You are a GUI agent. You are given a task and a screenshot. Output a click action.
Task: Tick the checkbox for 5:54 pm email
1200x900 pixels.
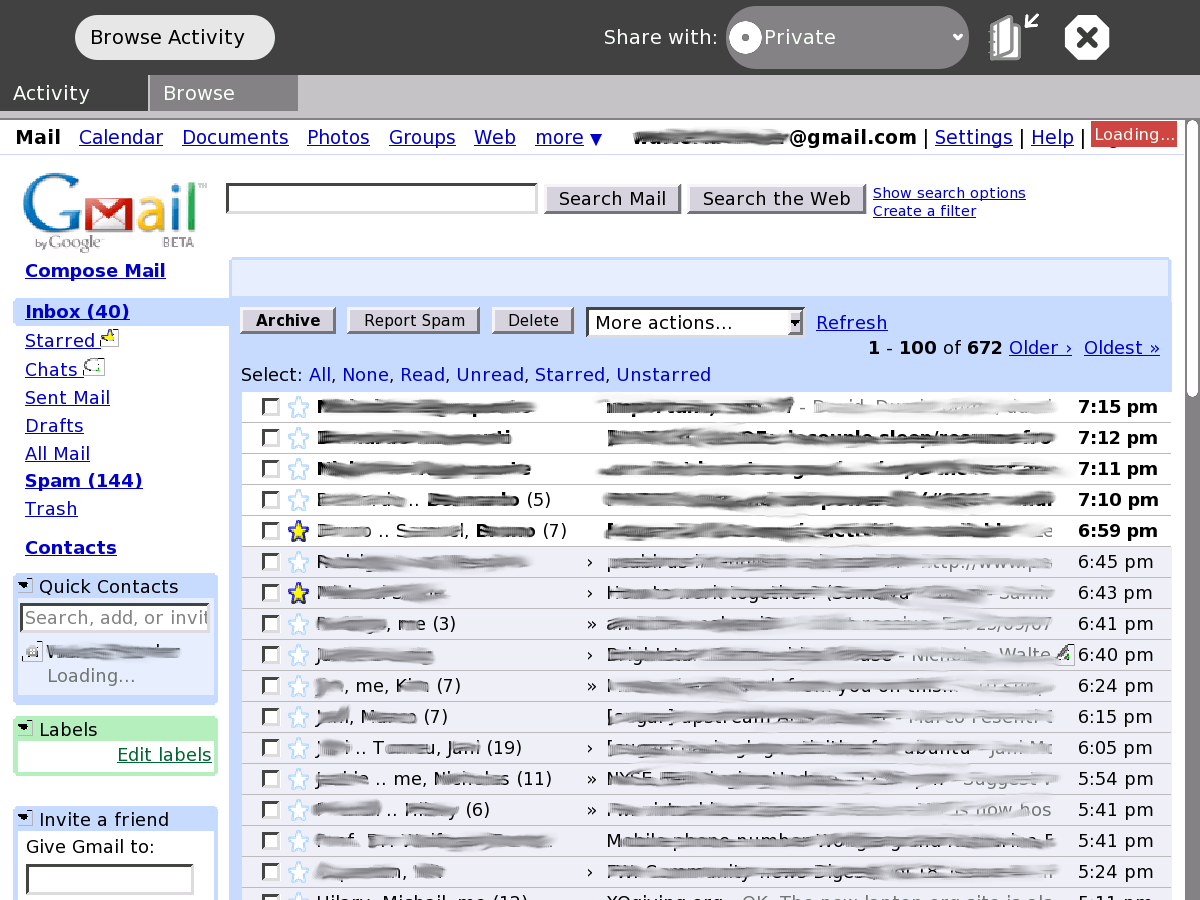point(271,779)
